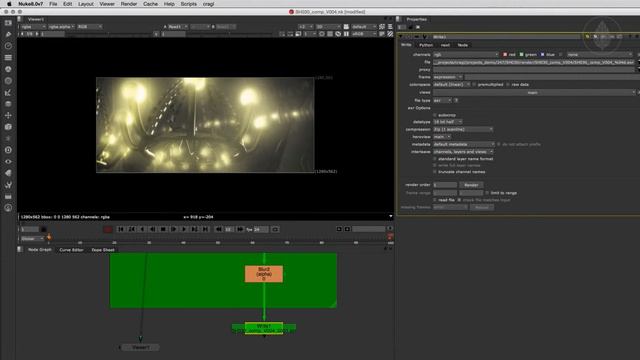Collapse the Write1 properties panel arrow
This screenshot has height=360, width=640.
point(400,37)
